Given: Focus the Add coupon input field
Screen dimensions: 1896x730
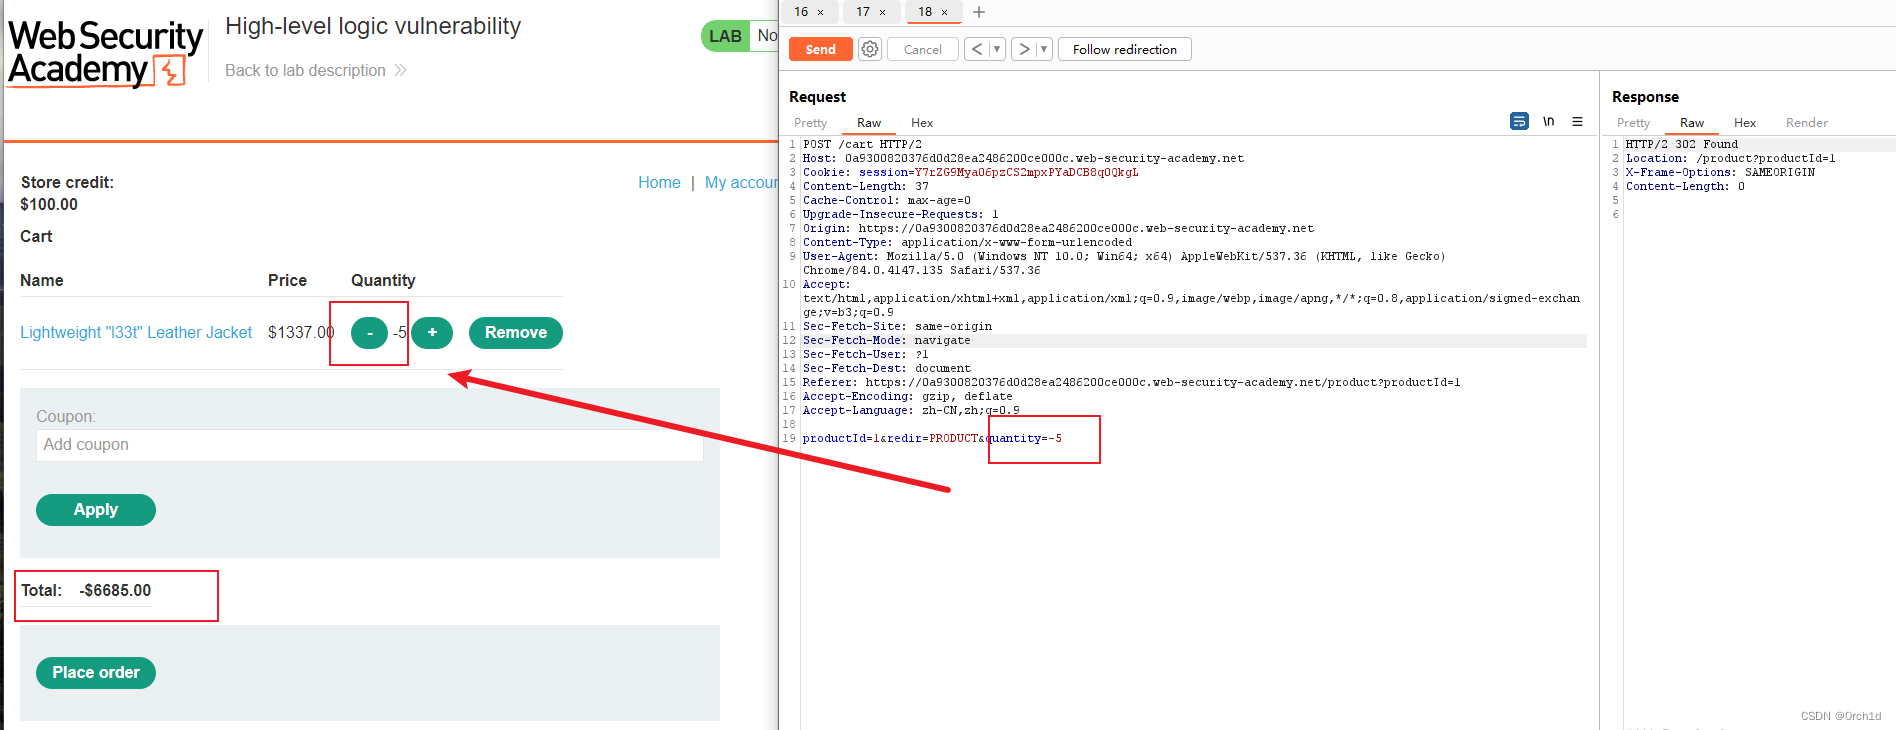Looking at the screenshot, I should tap(370, 445).
